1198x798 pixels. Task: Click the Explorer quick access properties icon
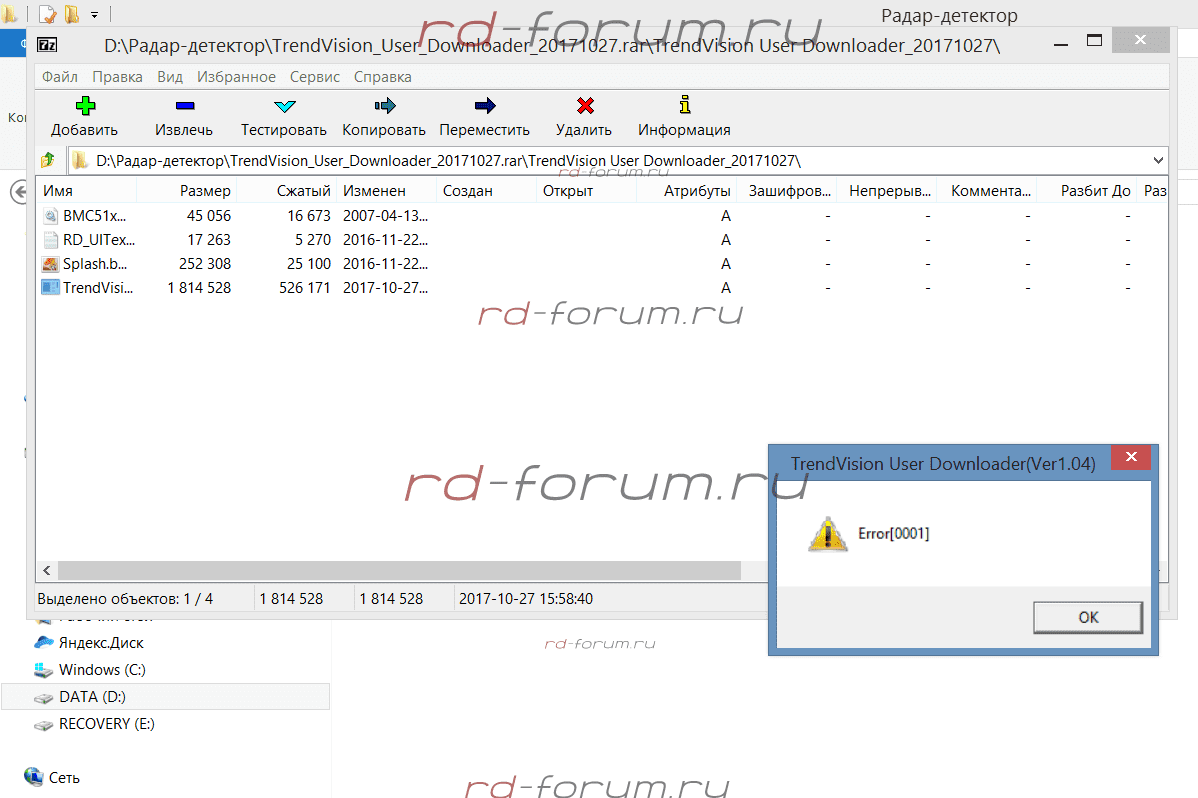(x=47, y=14)
